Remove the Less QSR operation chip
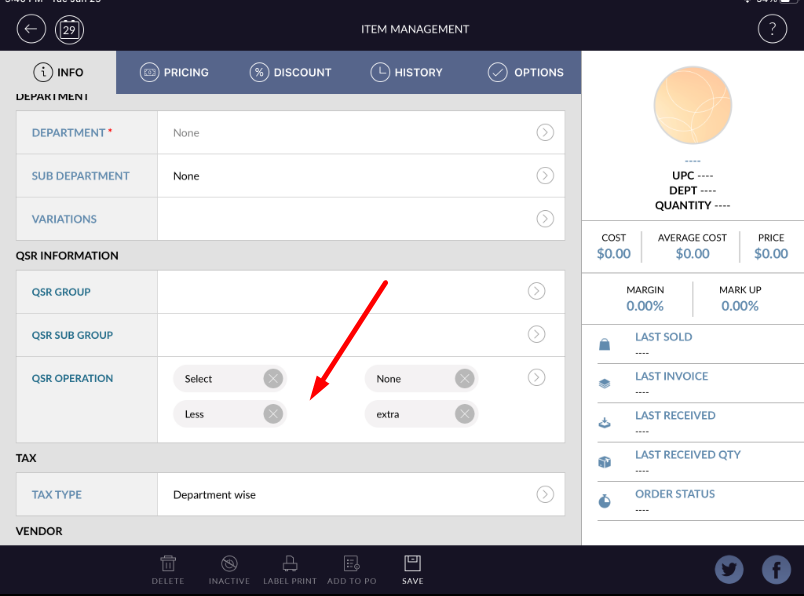This screenshot has width=804, height=596. coord(273,414)
